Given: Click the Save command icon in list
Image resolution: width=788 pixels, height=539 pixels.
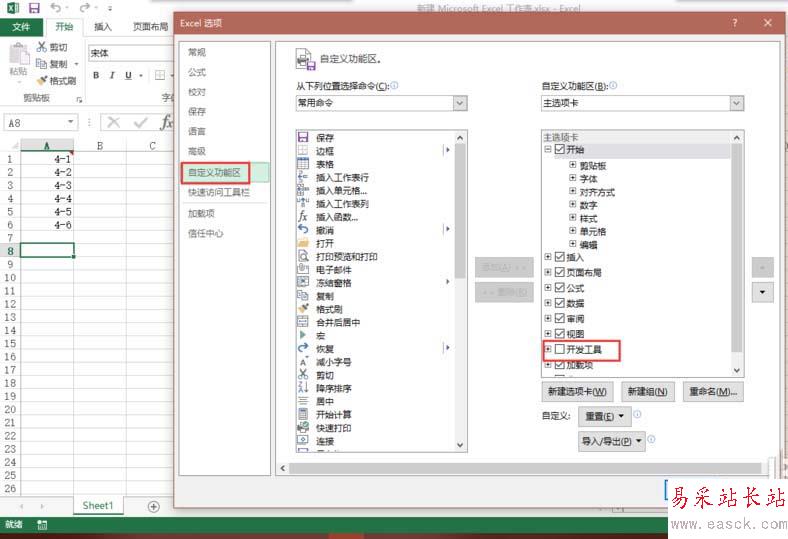Looking at the screenshot, I should click(x=303, y=137).
